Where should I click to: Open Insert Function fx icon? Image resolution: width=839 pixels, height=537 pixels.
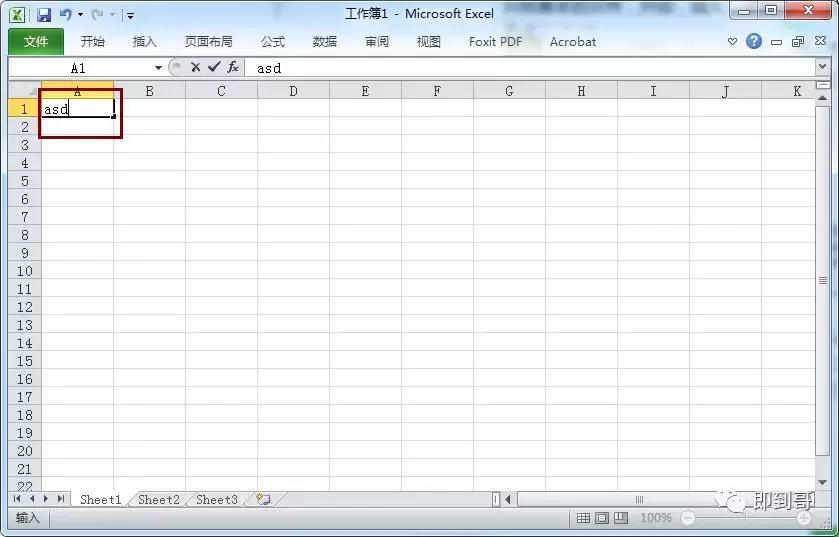[x=232, y=67]
